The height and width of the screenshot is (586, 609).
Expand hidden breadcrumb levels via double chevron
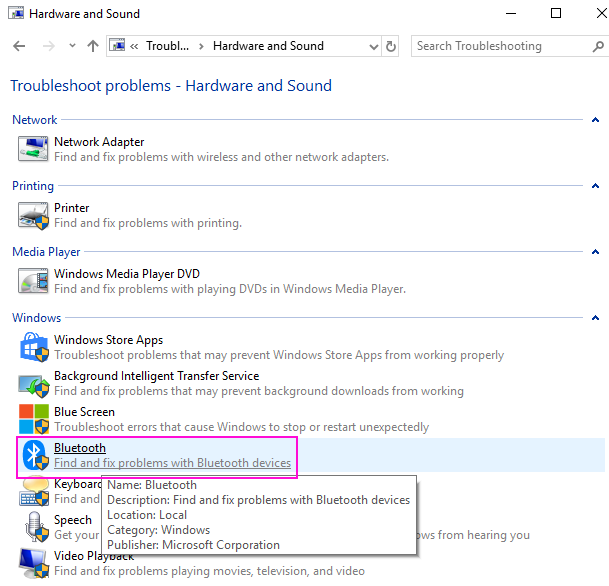tap(134, 47)
